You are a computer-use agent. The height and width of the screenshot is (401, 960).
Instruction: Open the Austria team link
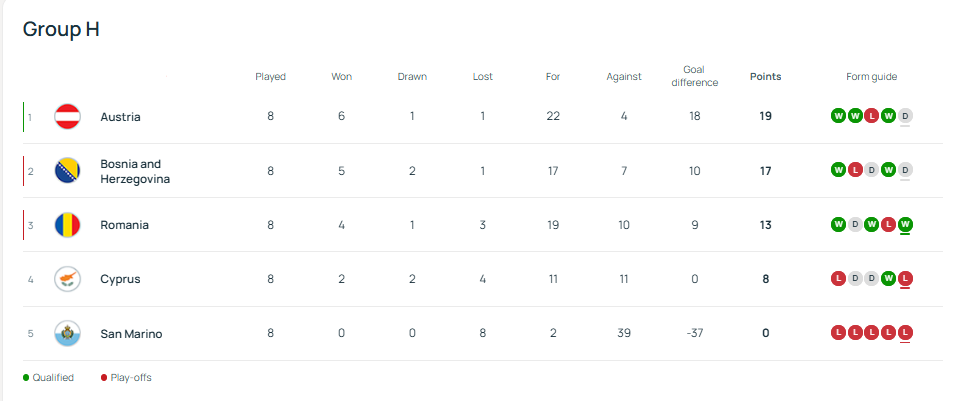(x=120, y=117)
